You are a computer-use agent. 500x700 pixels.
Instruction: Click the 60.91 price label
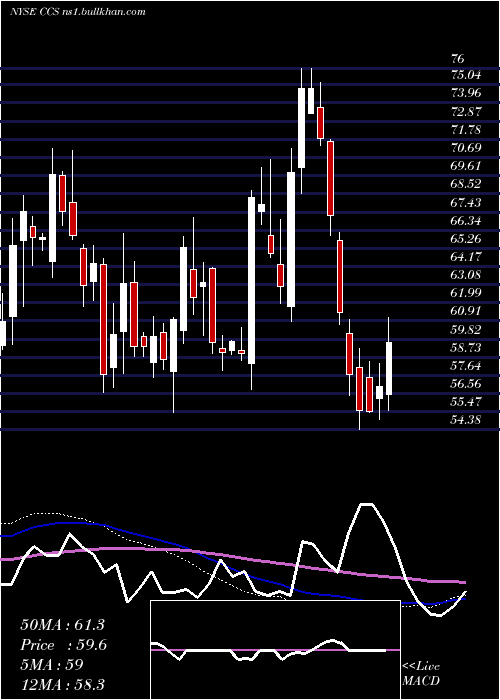pos(467,311)
